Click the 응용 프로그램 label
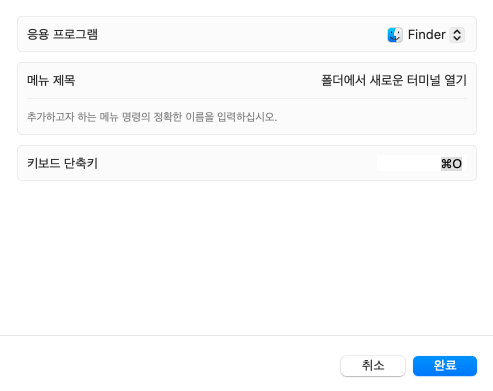 click(62, 34)
